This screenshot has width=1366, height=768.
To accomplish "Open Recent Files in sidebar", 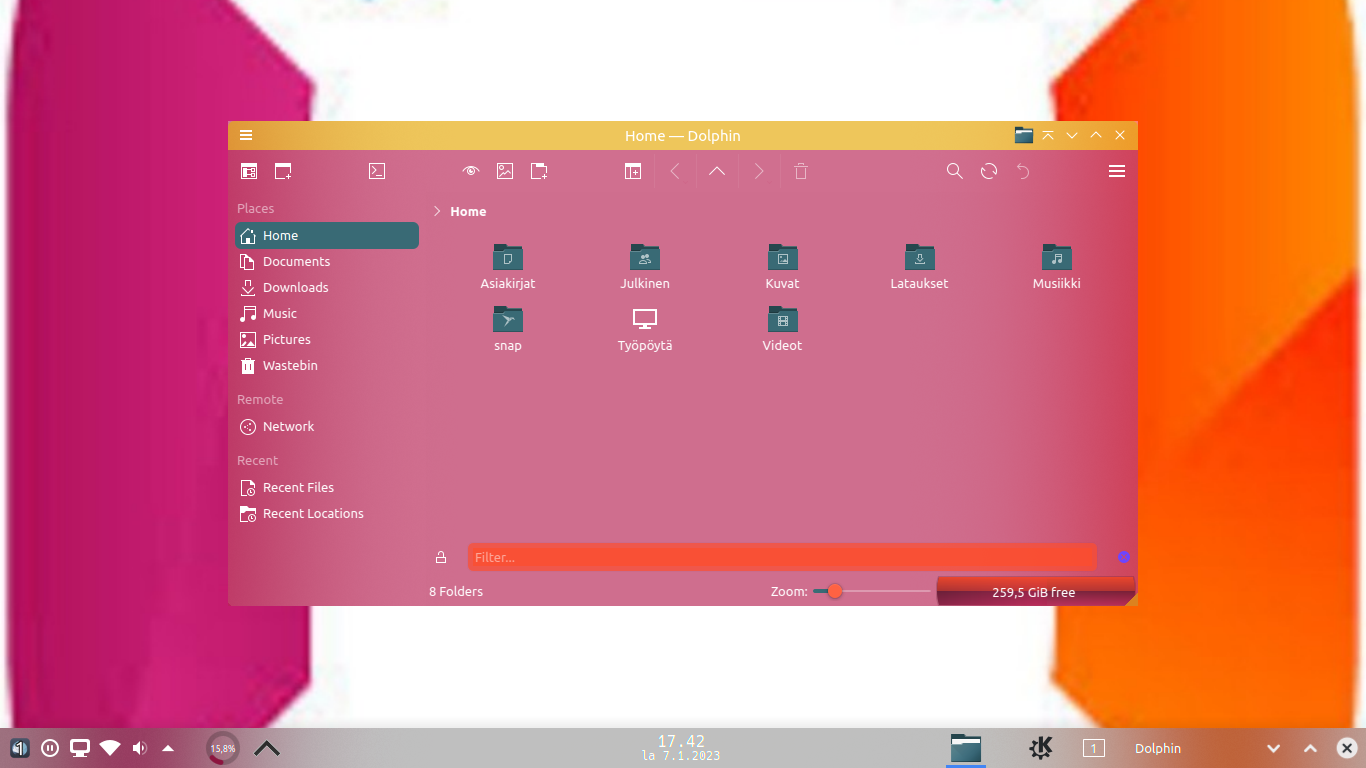I will point(327,487).
